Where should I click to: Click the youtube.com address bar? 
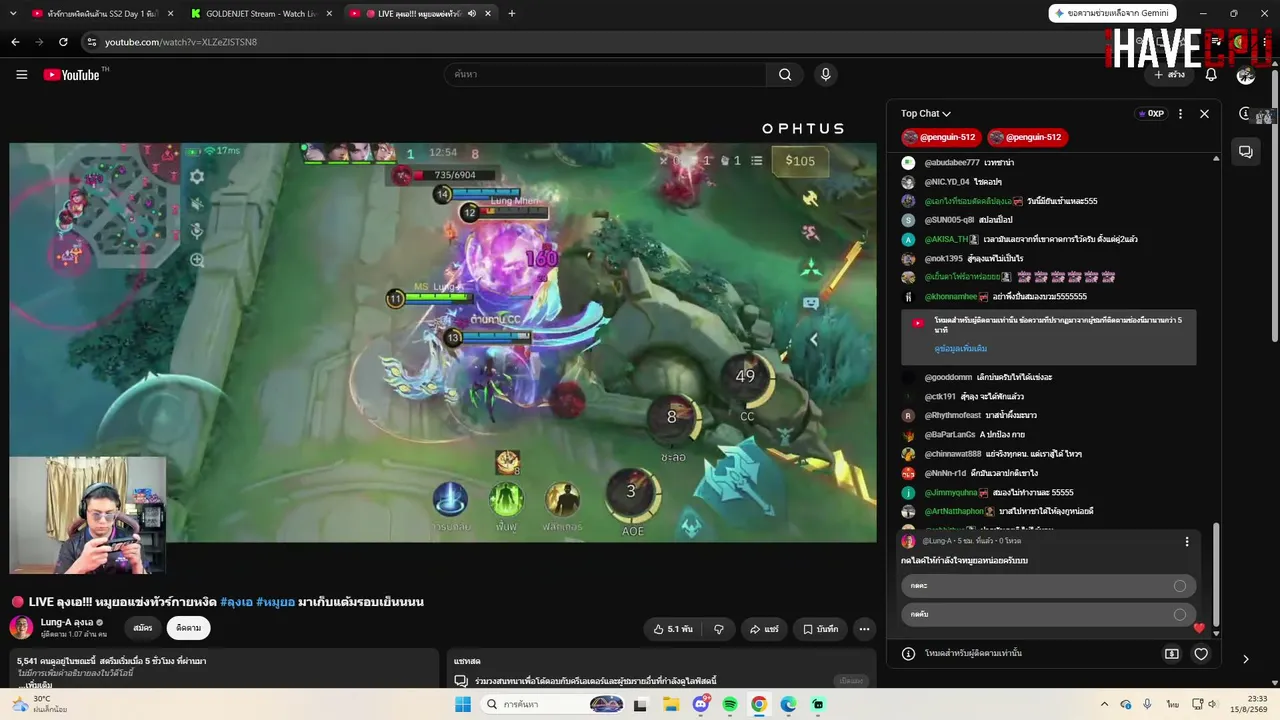600,42
